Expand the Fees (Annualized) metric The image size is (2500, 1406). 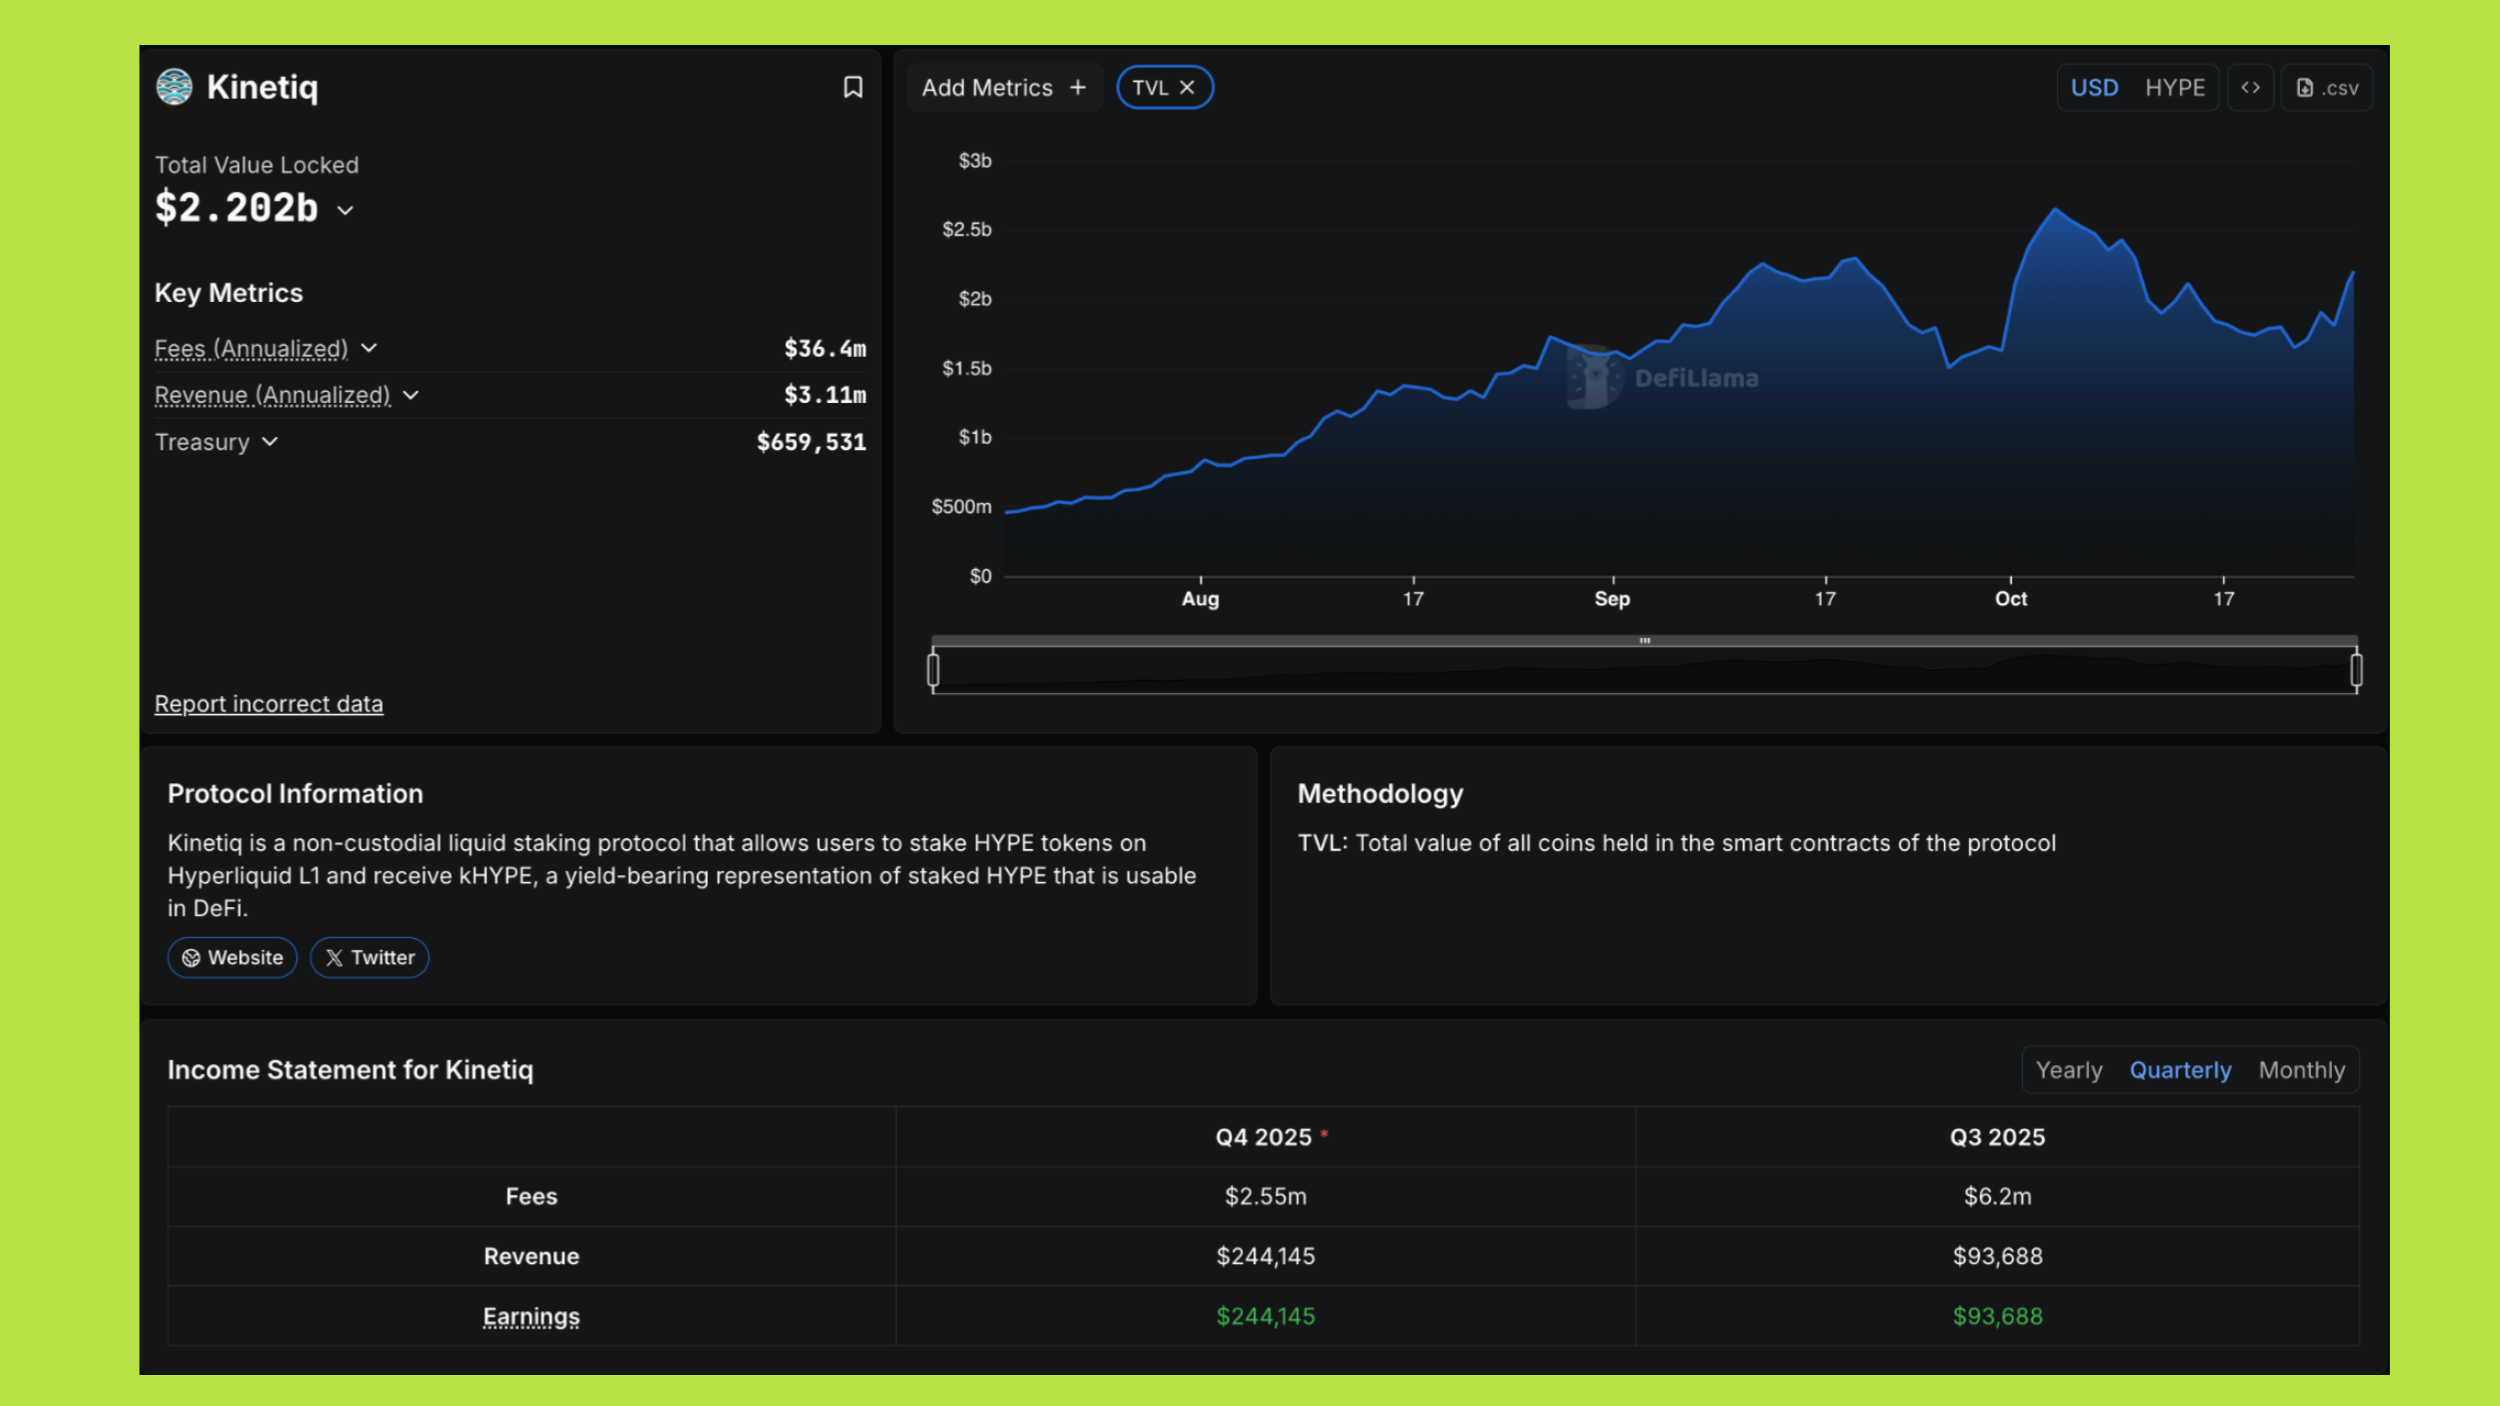[369, 348]
